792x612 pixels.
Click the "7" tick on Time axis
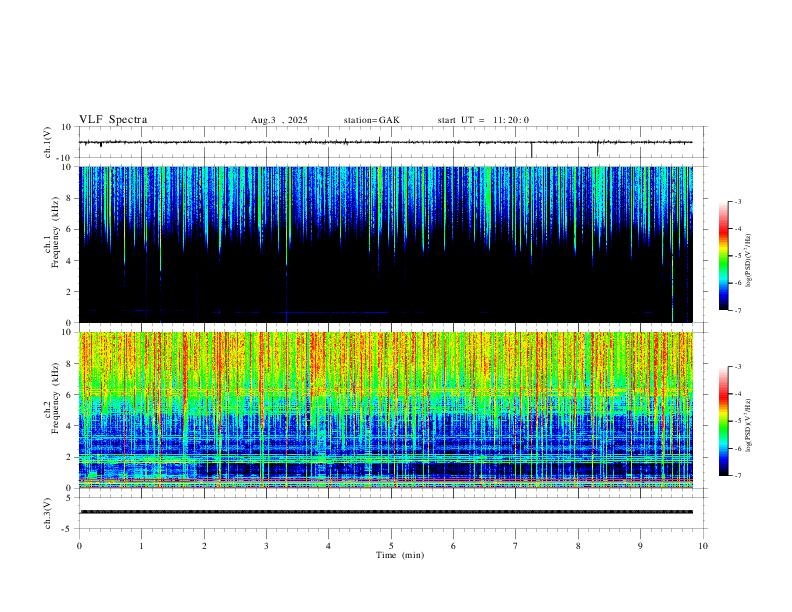tap(516, 546)
